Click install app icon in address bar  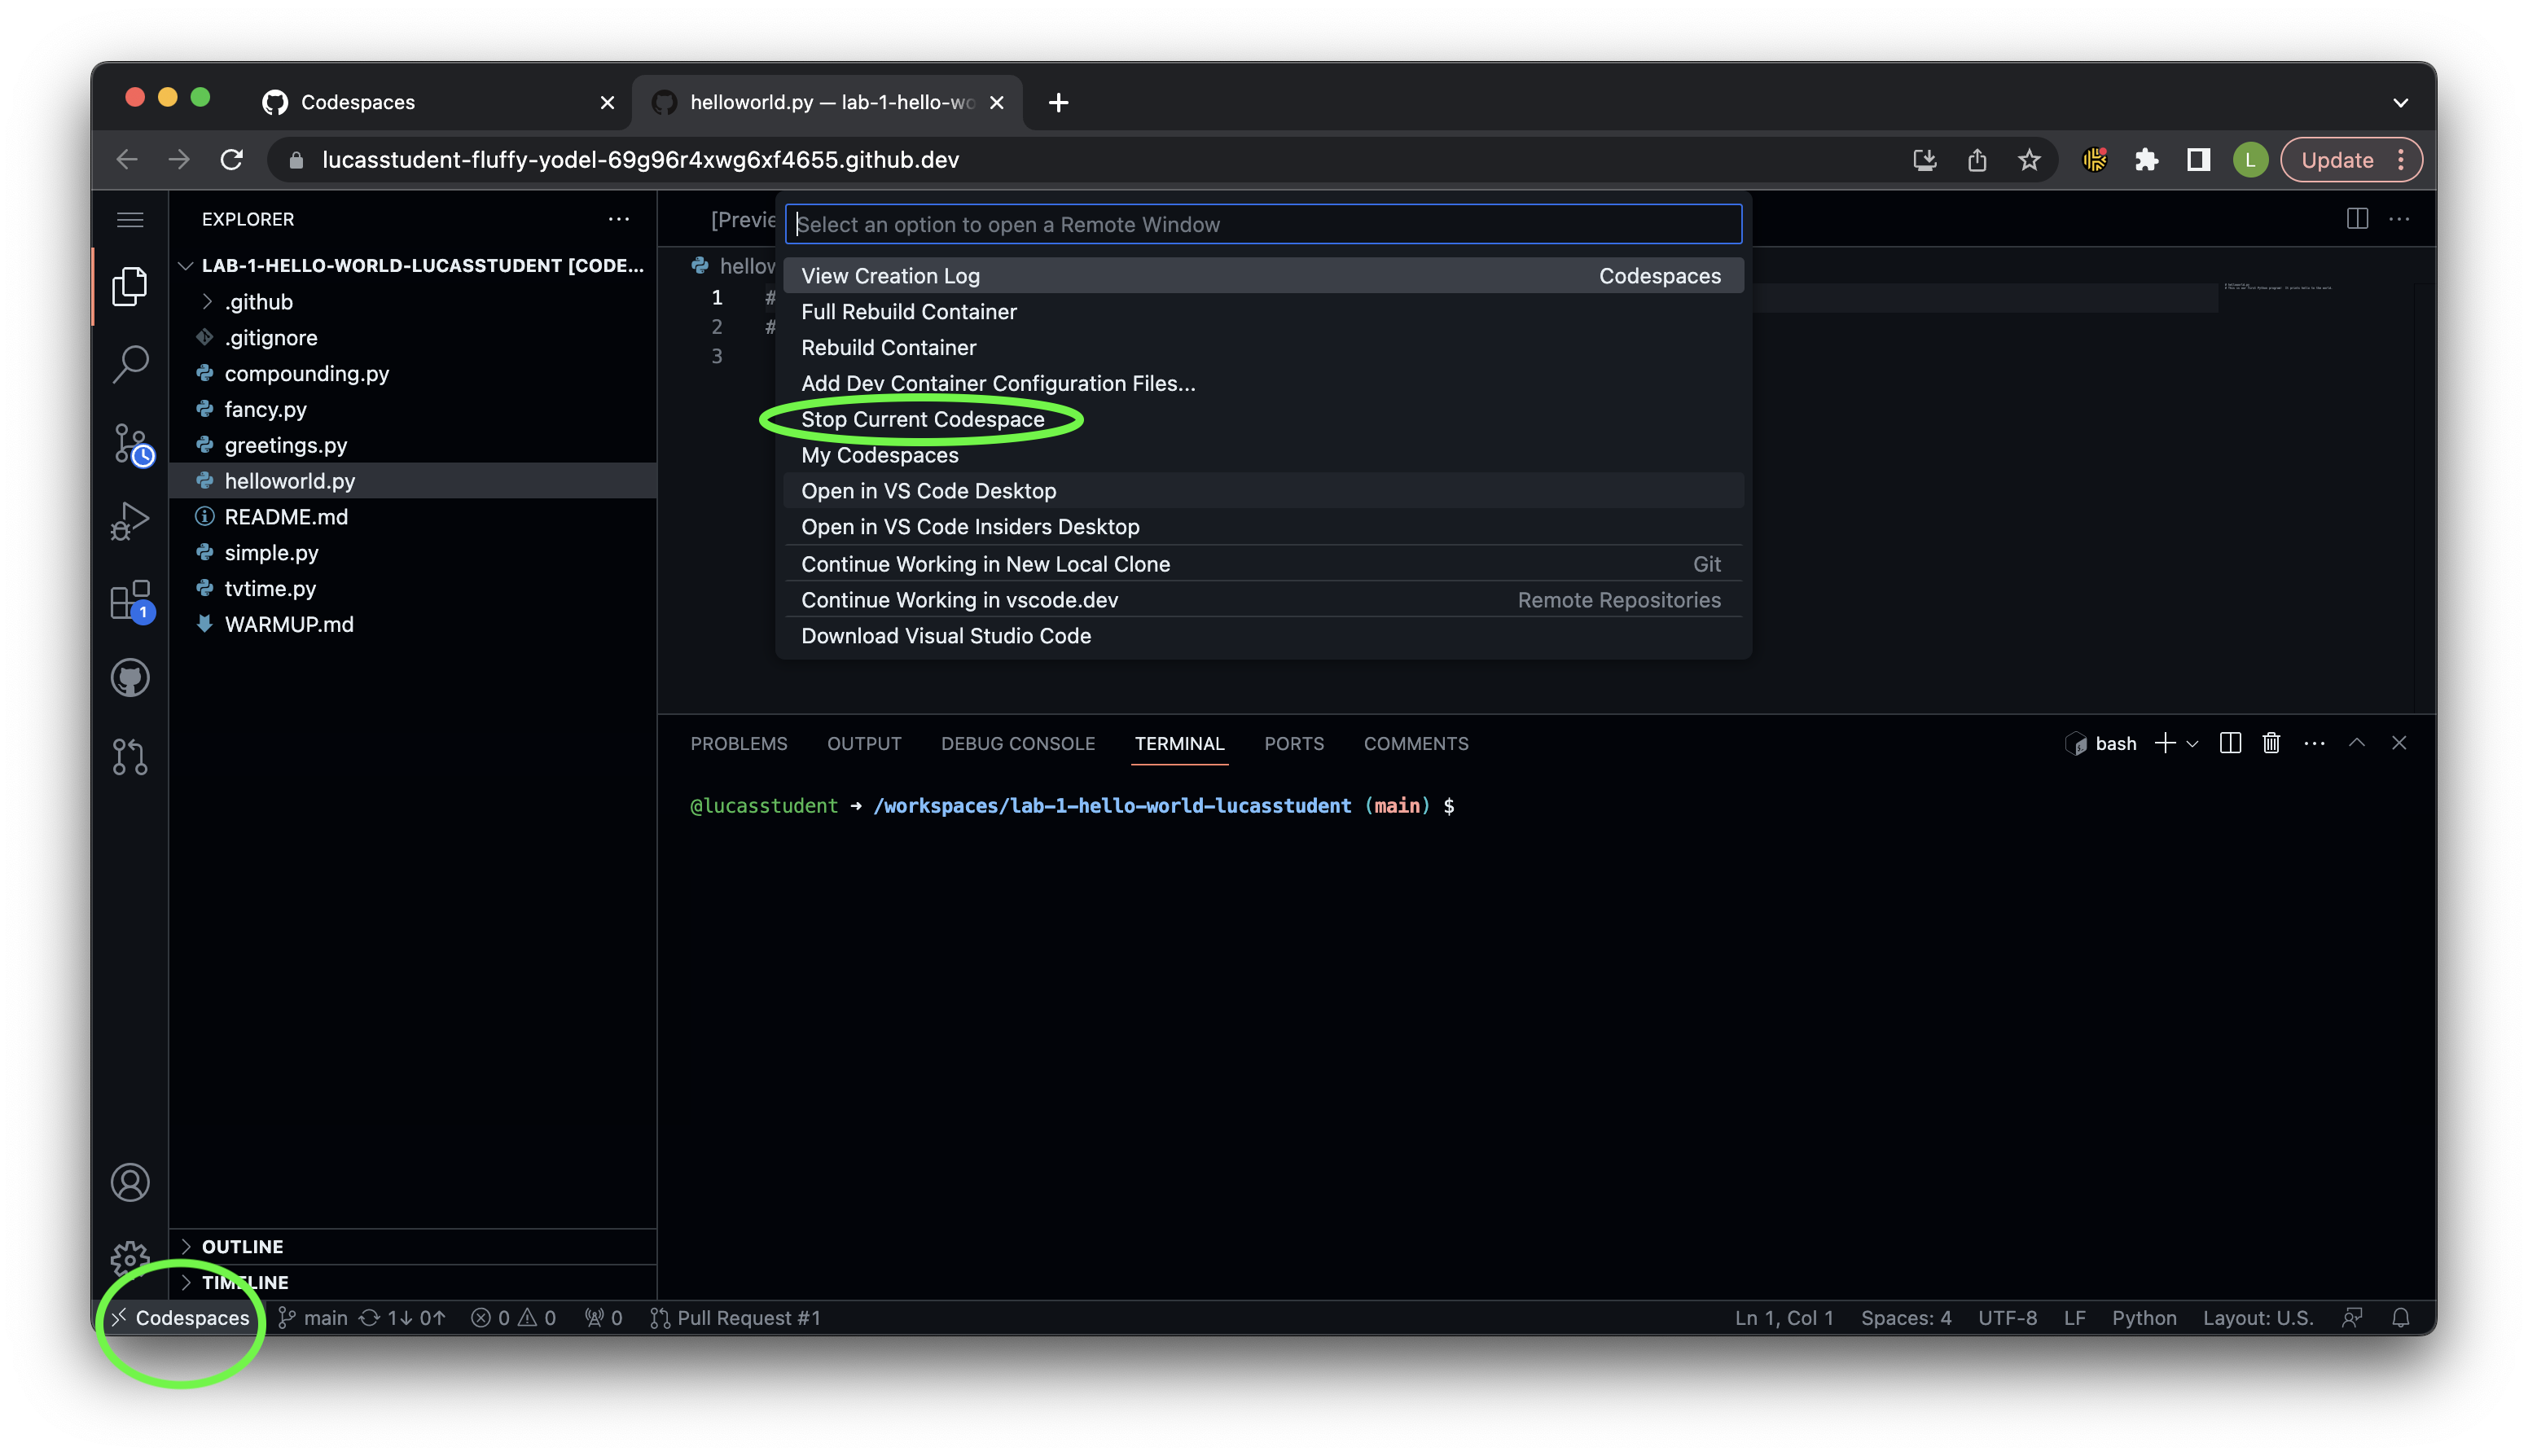[1925, 160]
